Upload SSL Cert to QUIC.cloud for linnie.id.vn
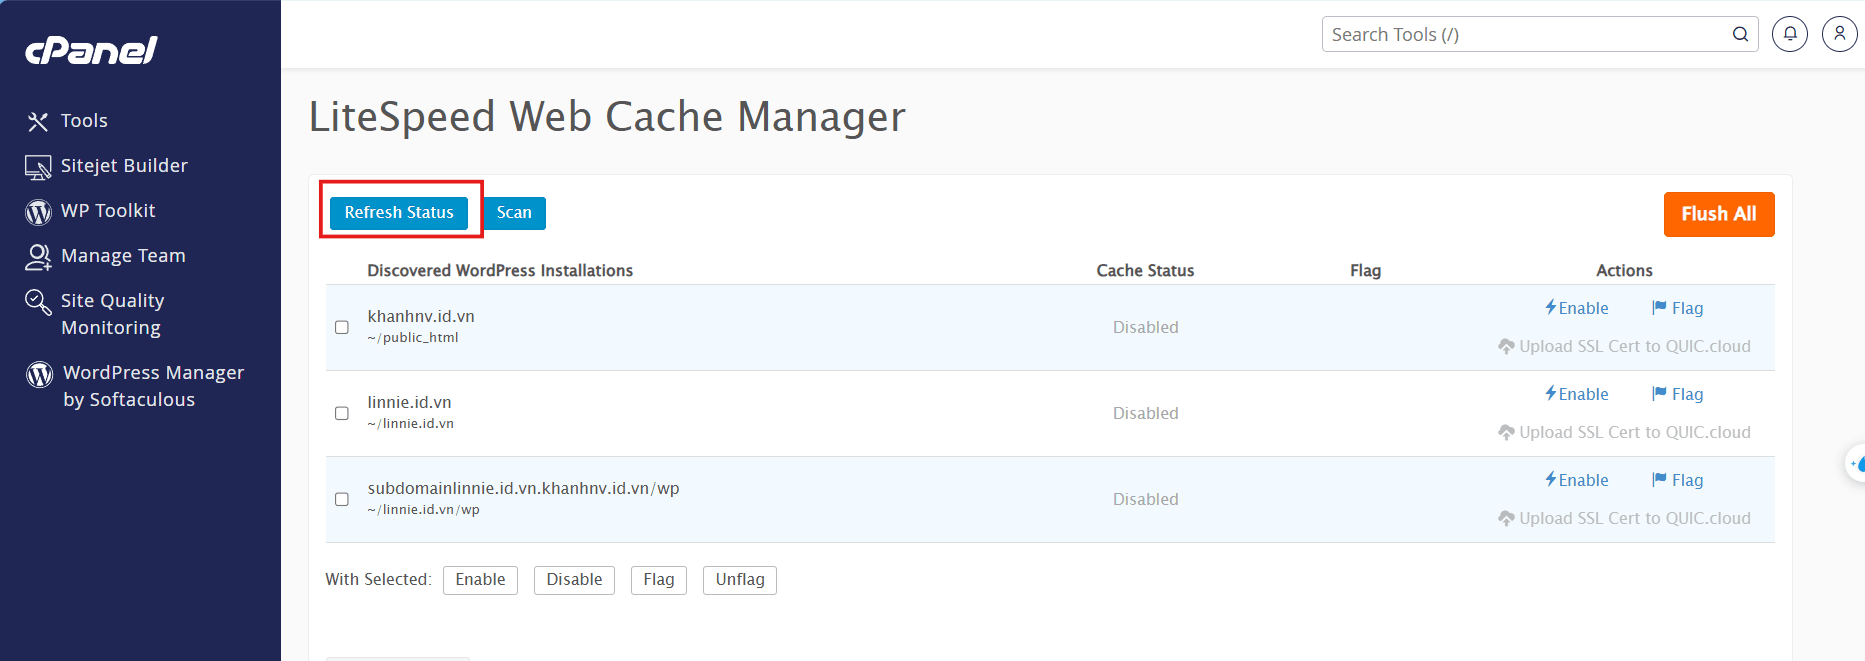The height and width of the screenshot is (661, 1865). (x=1624, y=432)
